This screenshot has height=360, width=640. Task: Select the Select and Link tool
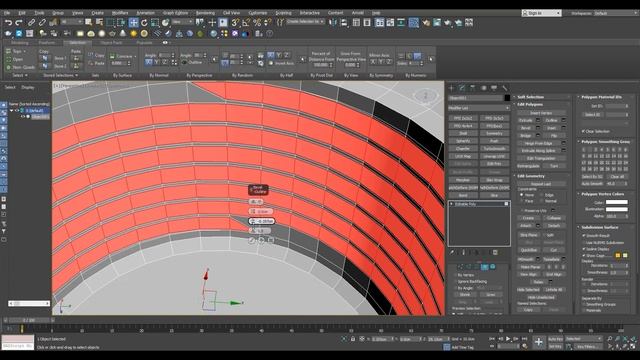(x=31, y=23)
